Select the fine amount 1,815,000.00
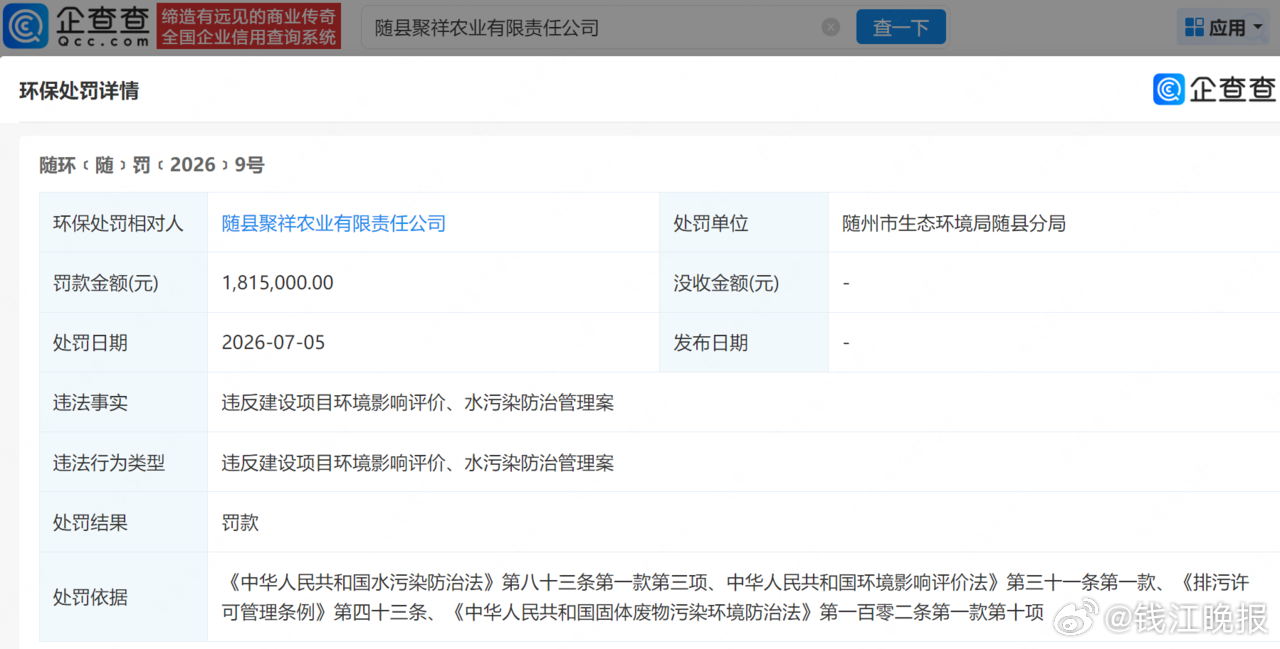This screenshot has height=649, width=1280. 278,283
